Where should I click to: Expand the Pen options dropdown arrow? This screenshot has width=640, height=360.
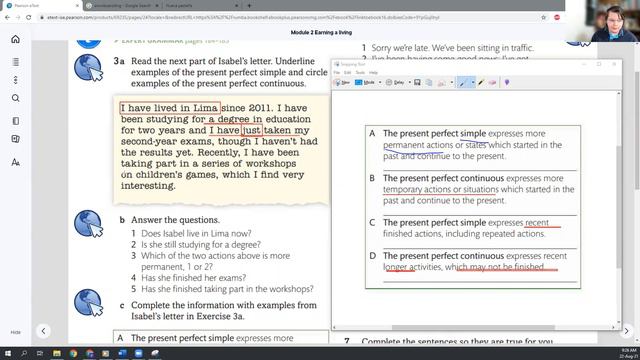(x=473, y=82)
